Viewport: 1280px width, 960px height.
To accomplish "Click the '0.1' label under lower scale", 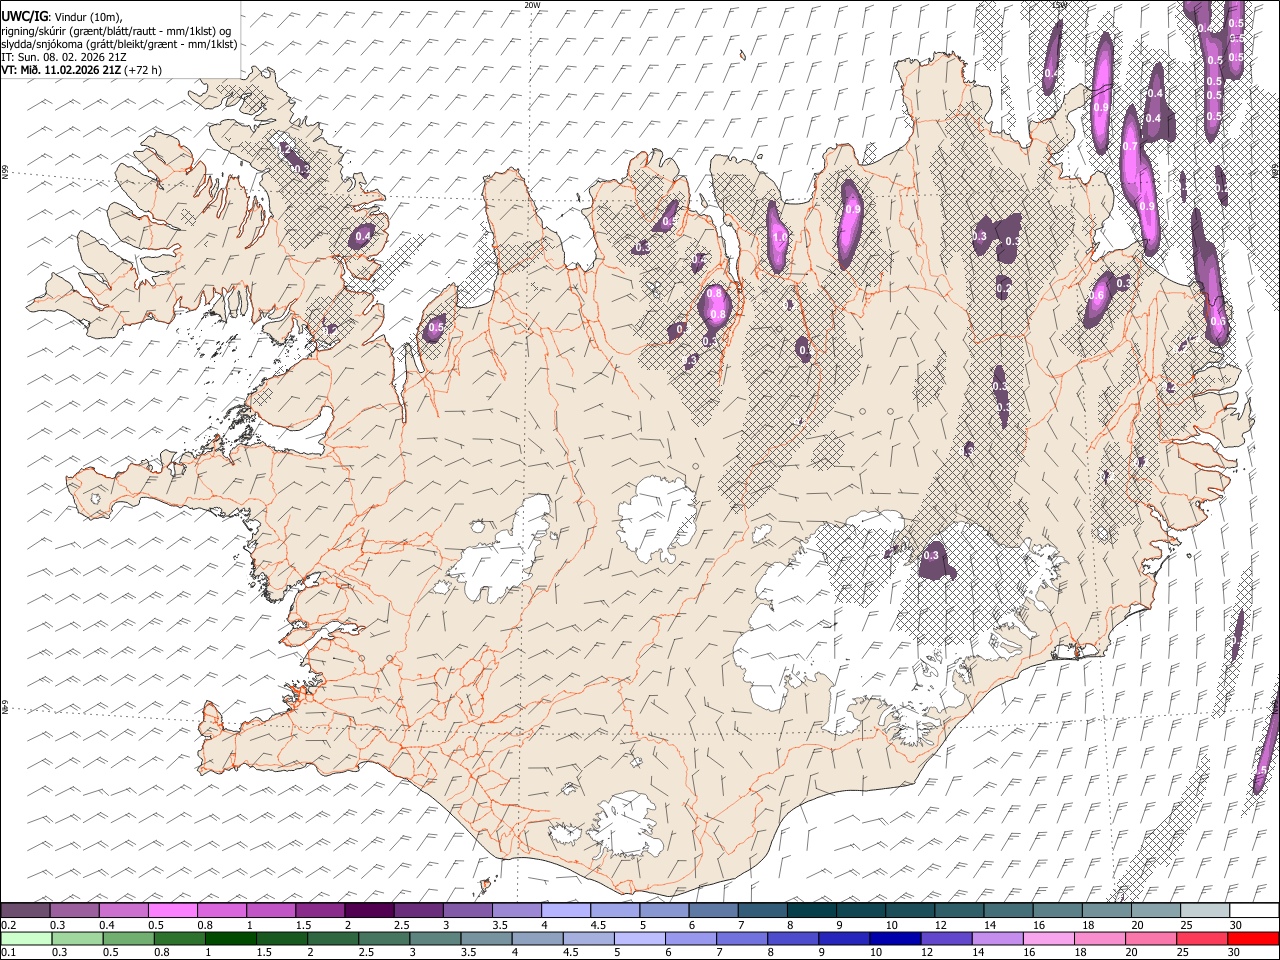I will [x=8, y=953].
